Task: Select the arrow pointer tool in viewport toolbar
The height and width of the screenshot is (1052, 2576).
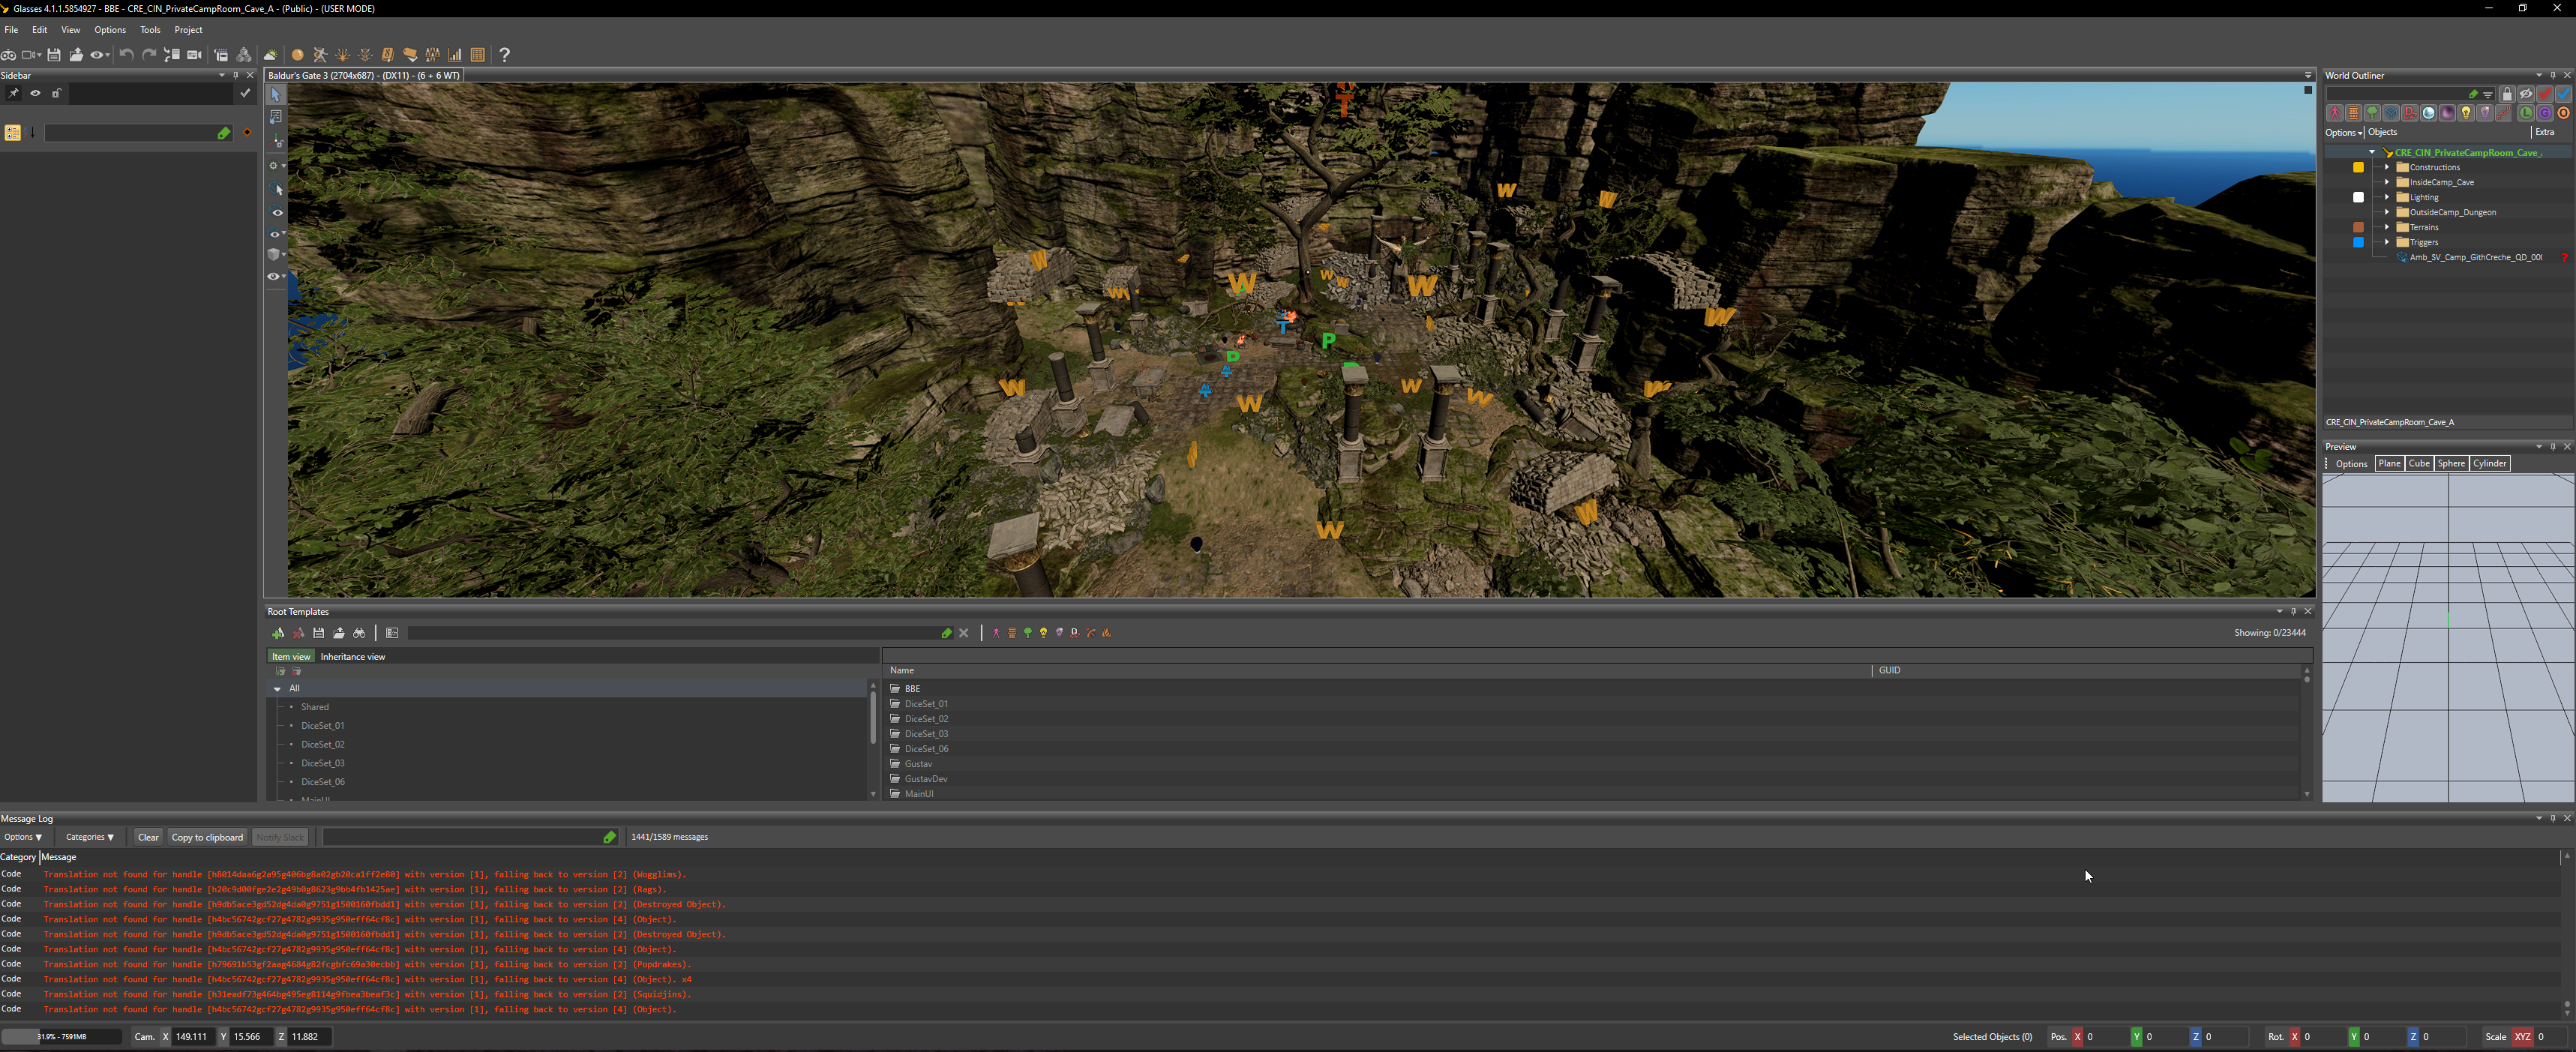Action: pos(276,94)
